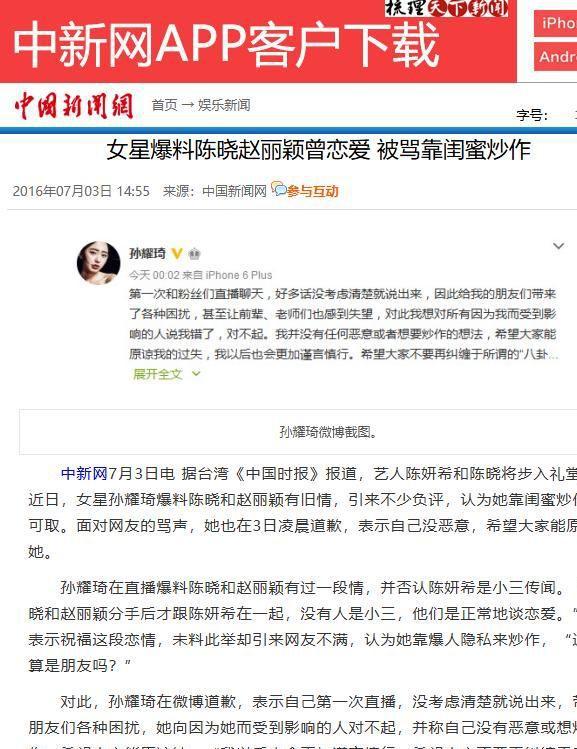Open the Android download button
The image size is (577, 749).
556,56
